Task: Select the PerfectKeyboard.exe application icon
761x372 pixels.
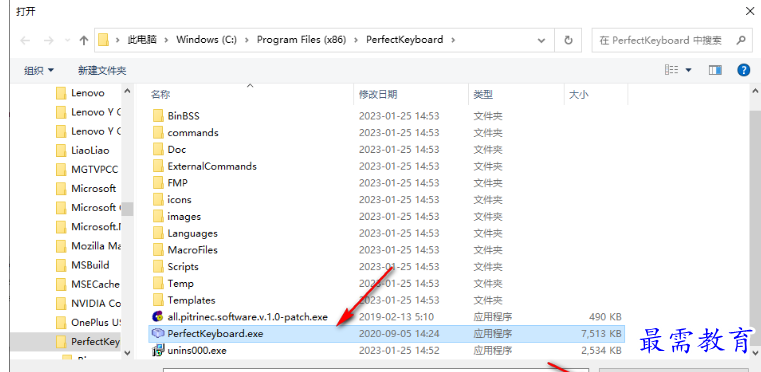Action: pyautogui.click(x=158, y=334)
